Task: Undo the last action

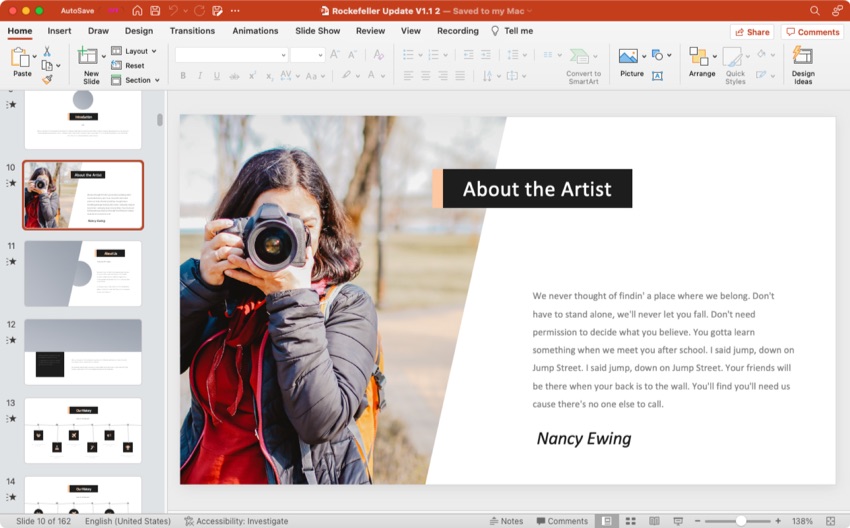Action: 173,10
